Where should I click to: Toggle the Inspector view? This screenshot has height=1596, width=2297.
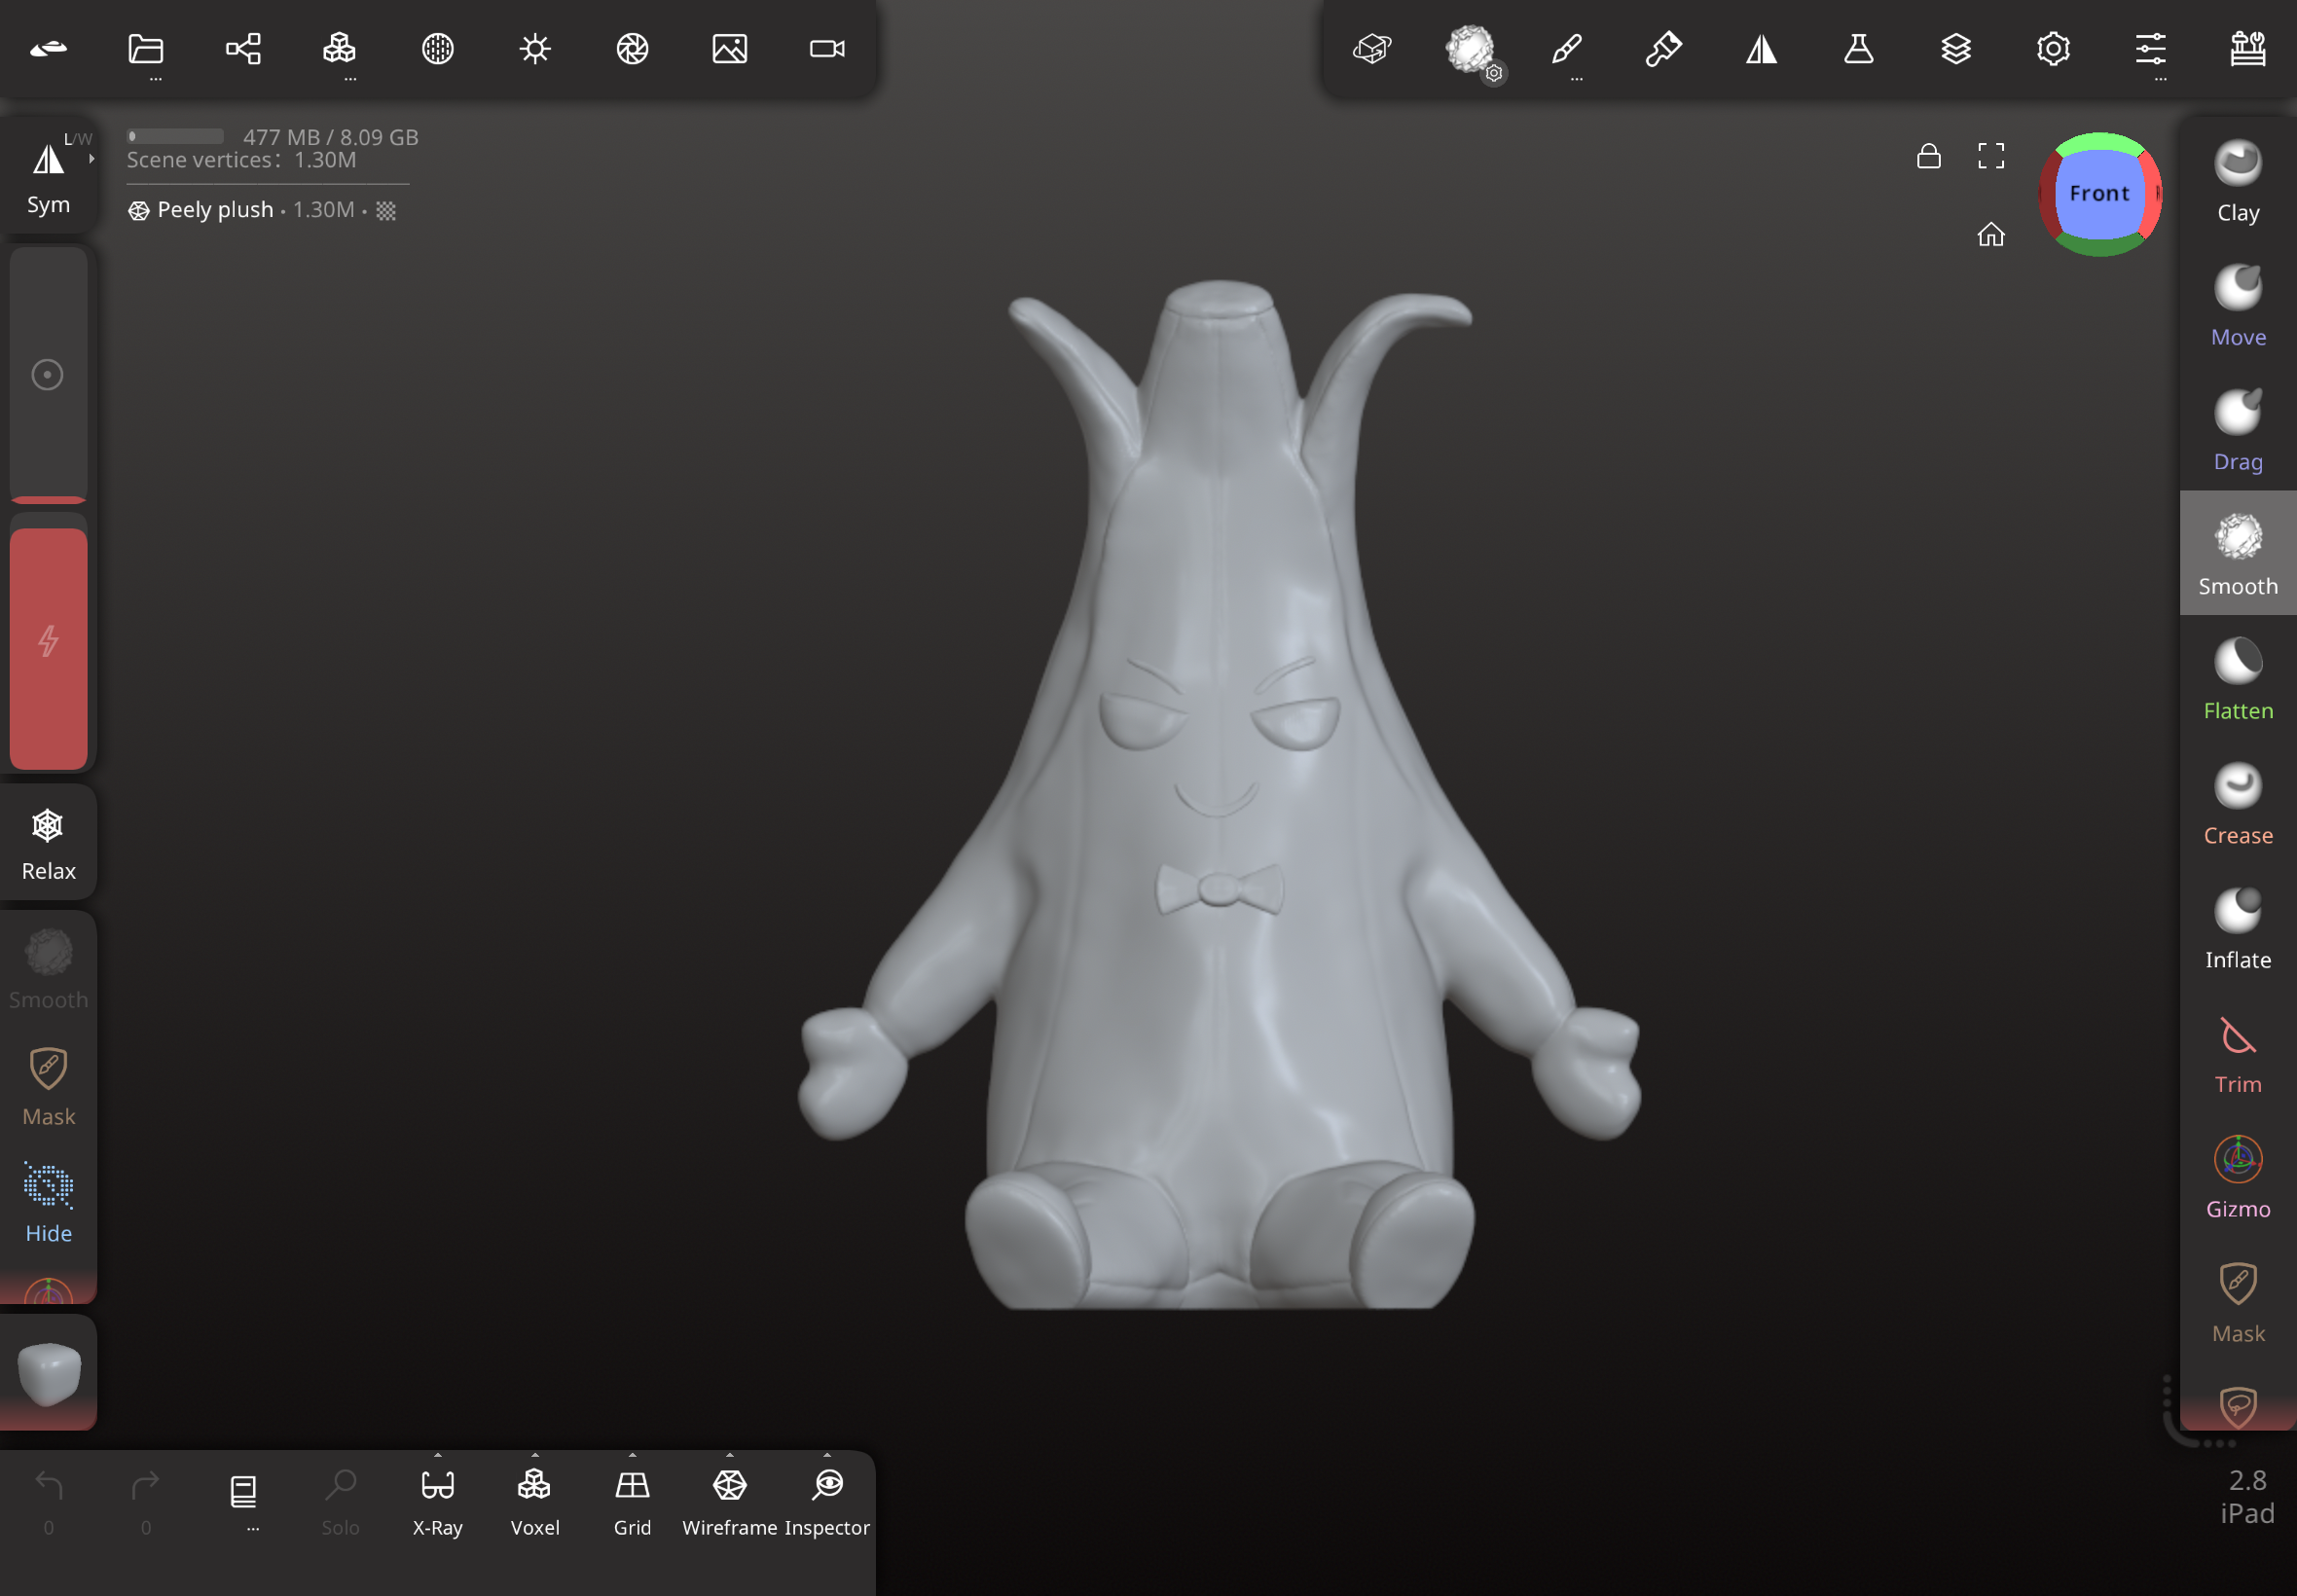coord(827,1500)
